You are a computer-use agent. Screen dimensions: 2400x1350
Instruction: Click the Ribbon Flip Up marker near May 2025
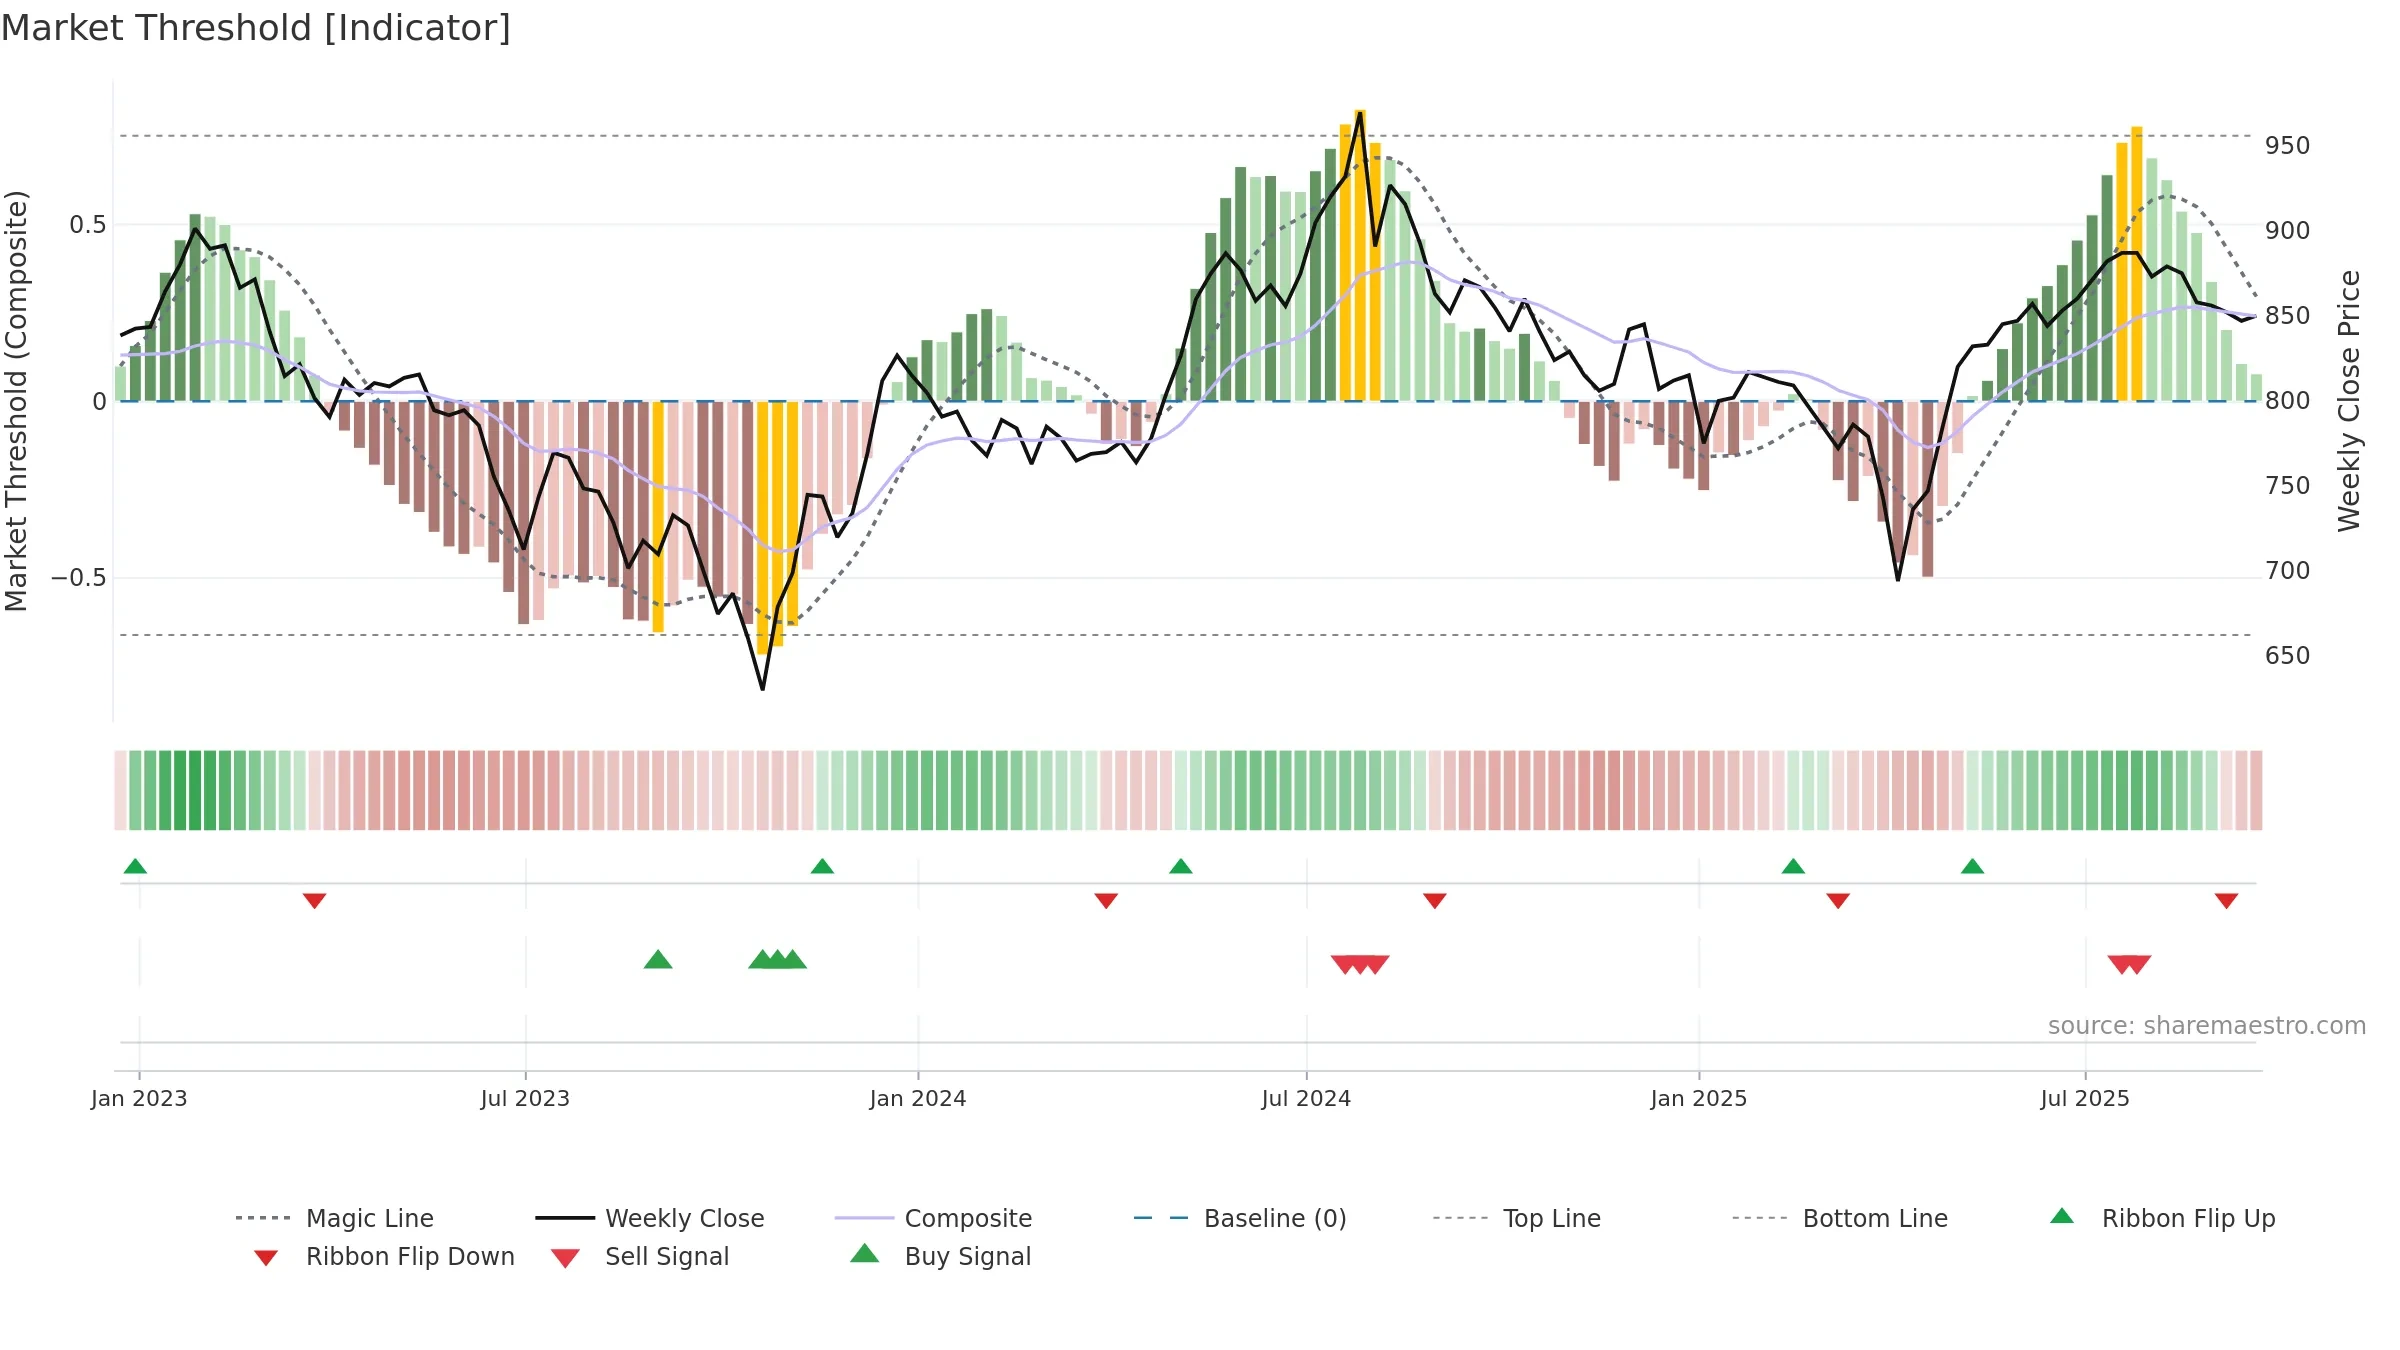point(1972,866)
